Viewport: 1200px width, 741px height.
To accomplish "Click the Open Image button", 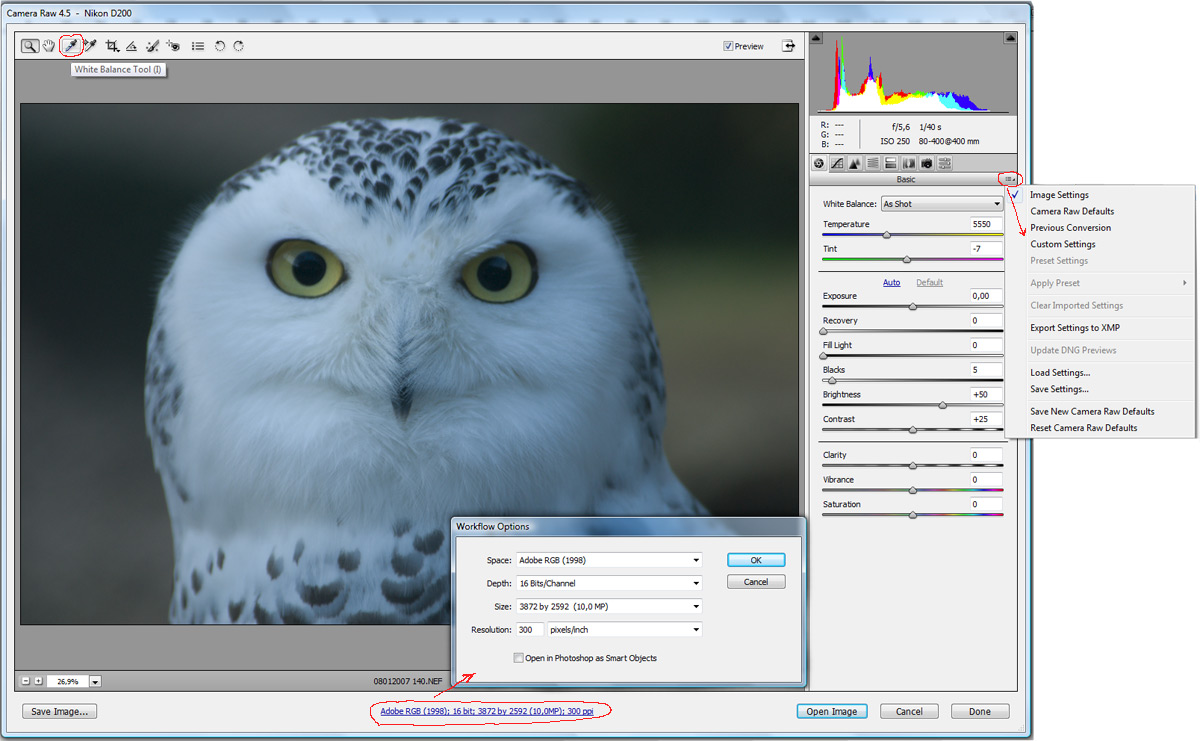I will click(831, 711).
